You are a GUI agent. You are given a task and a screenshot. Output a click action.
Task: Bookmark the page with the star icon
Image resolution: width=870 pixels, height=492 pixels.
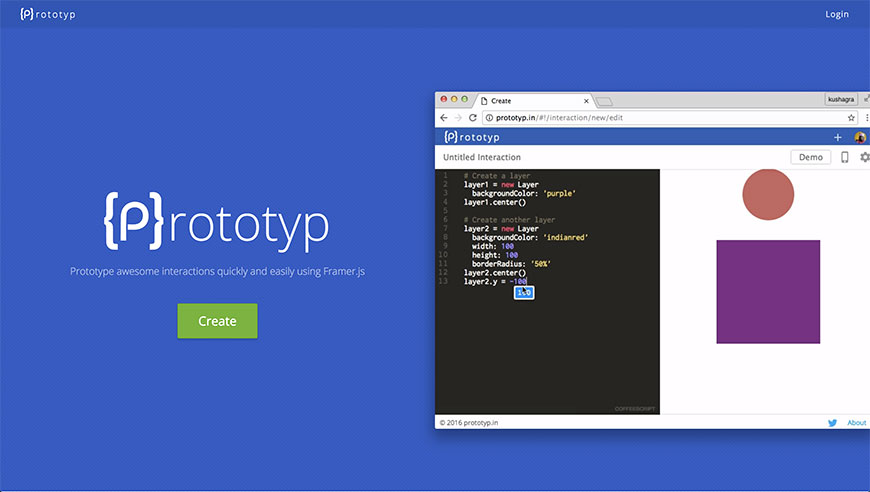pos(851,118)
